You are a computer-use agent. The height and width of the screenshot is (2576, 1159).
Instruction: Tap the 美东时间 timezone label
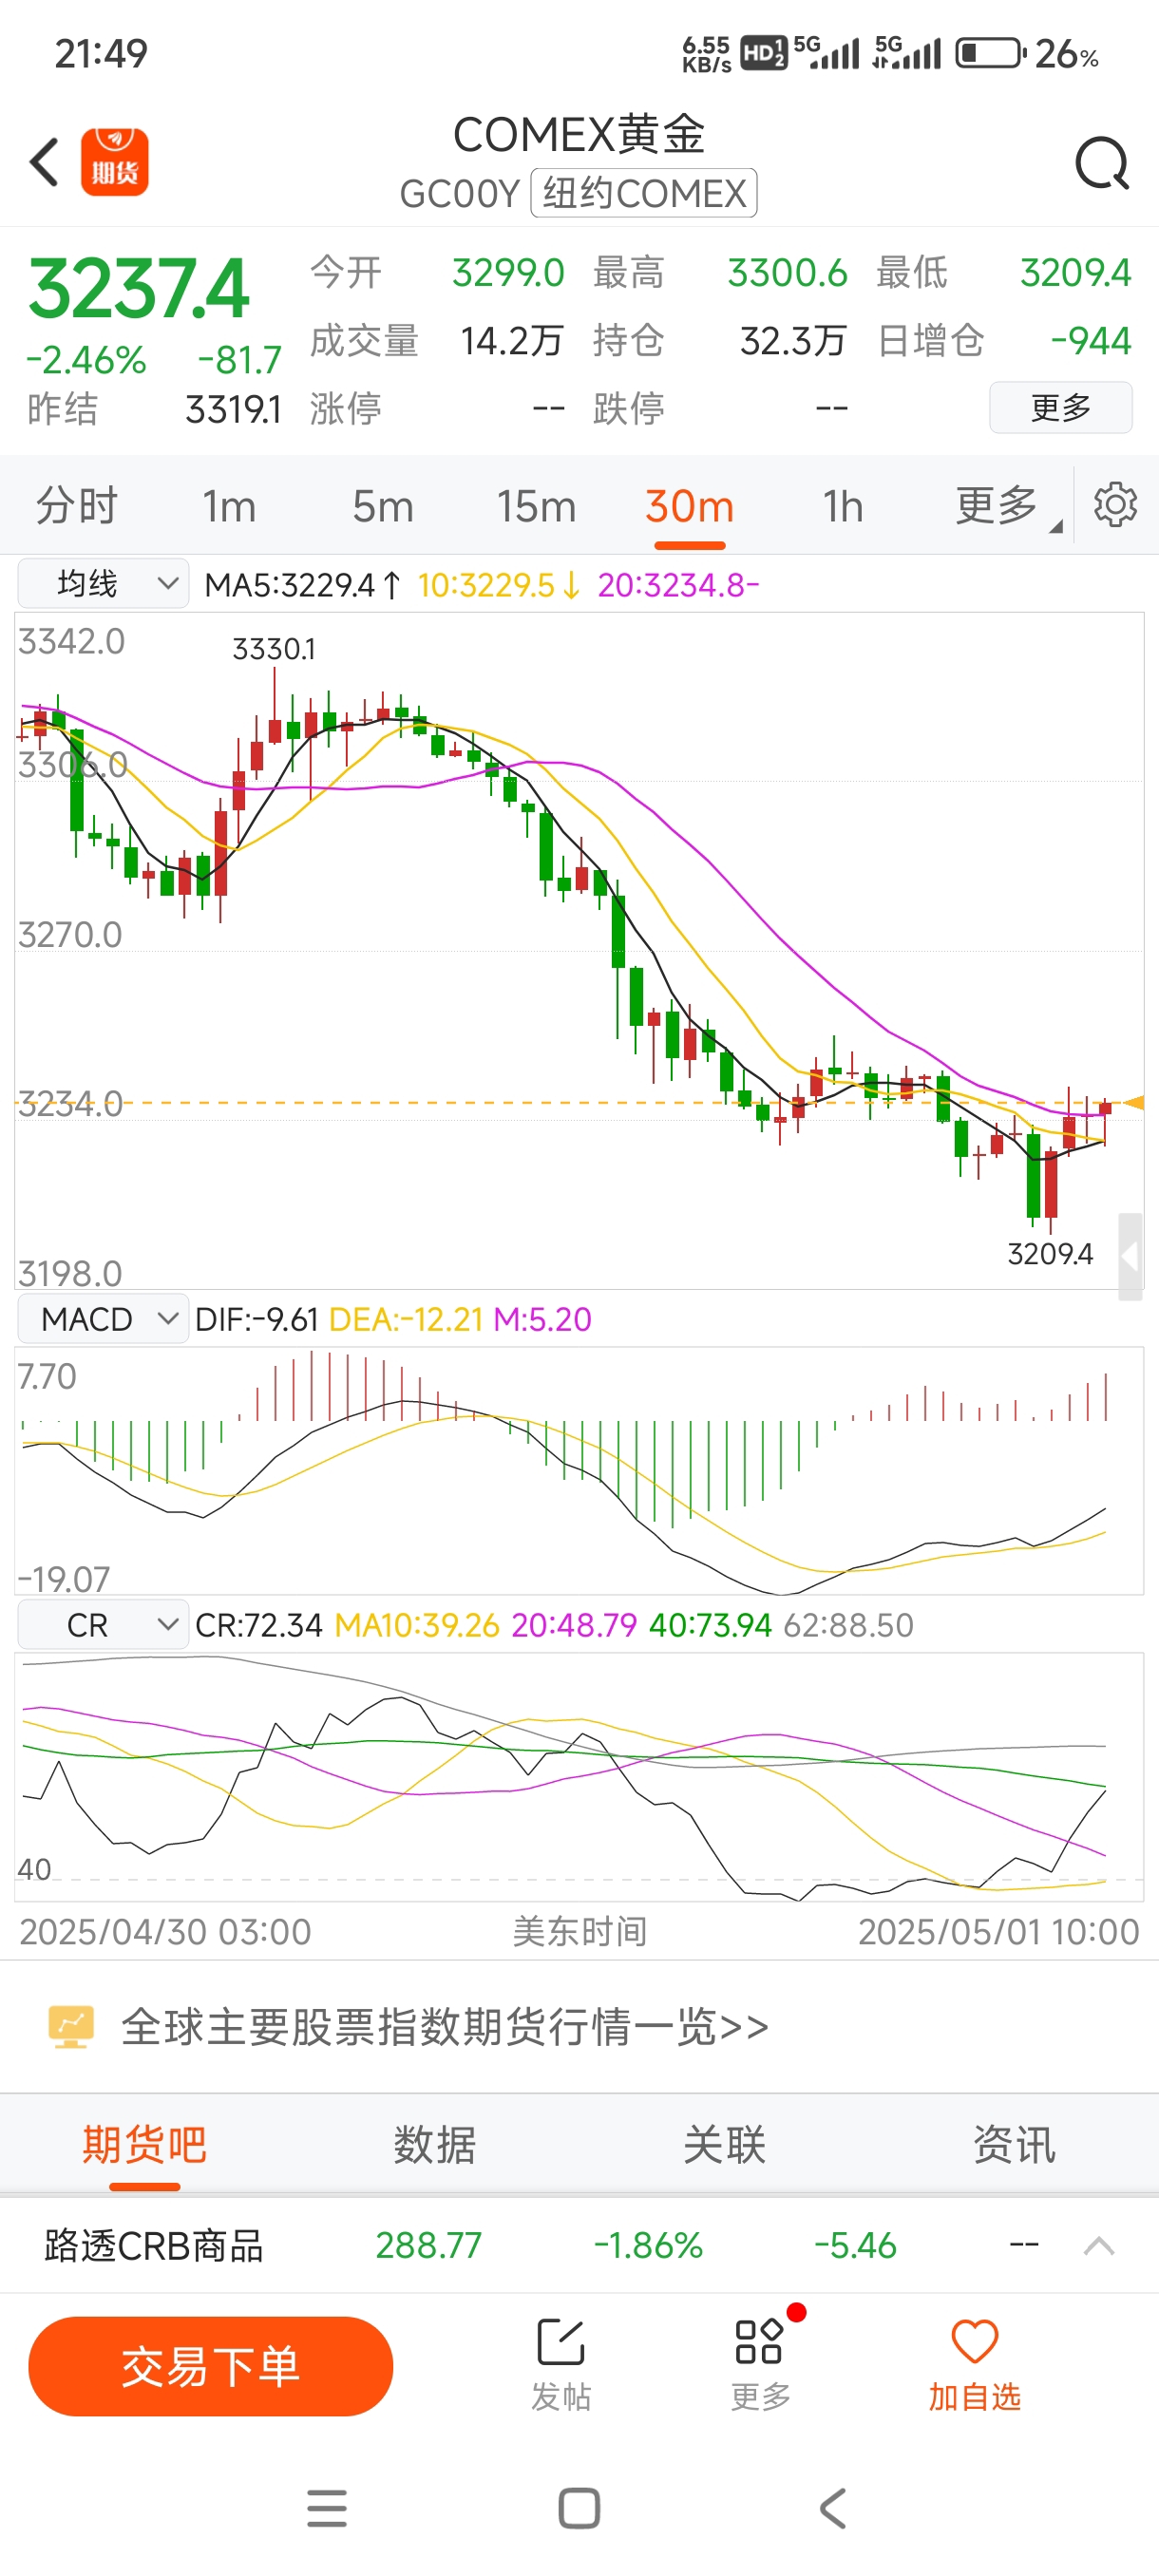(579, 1931)
